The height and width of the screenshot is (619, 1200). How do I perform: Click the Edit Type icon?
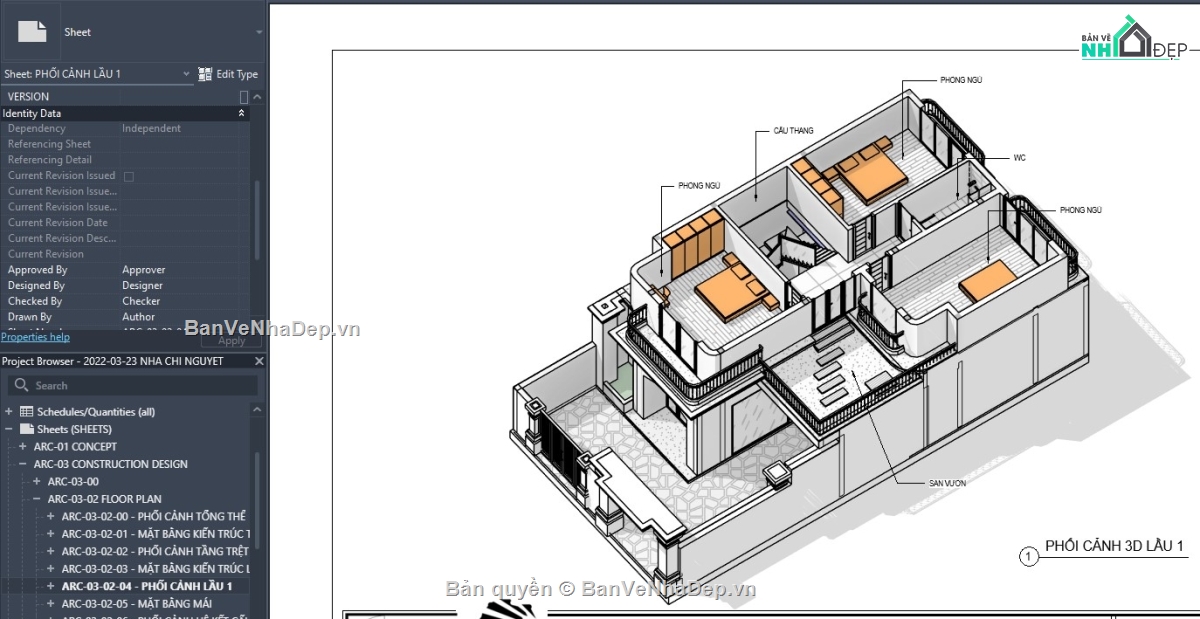pos(205,74)
